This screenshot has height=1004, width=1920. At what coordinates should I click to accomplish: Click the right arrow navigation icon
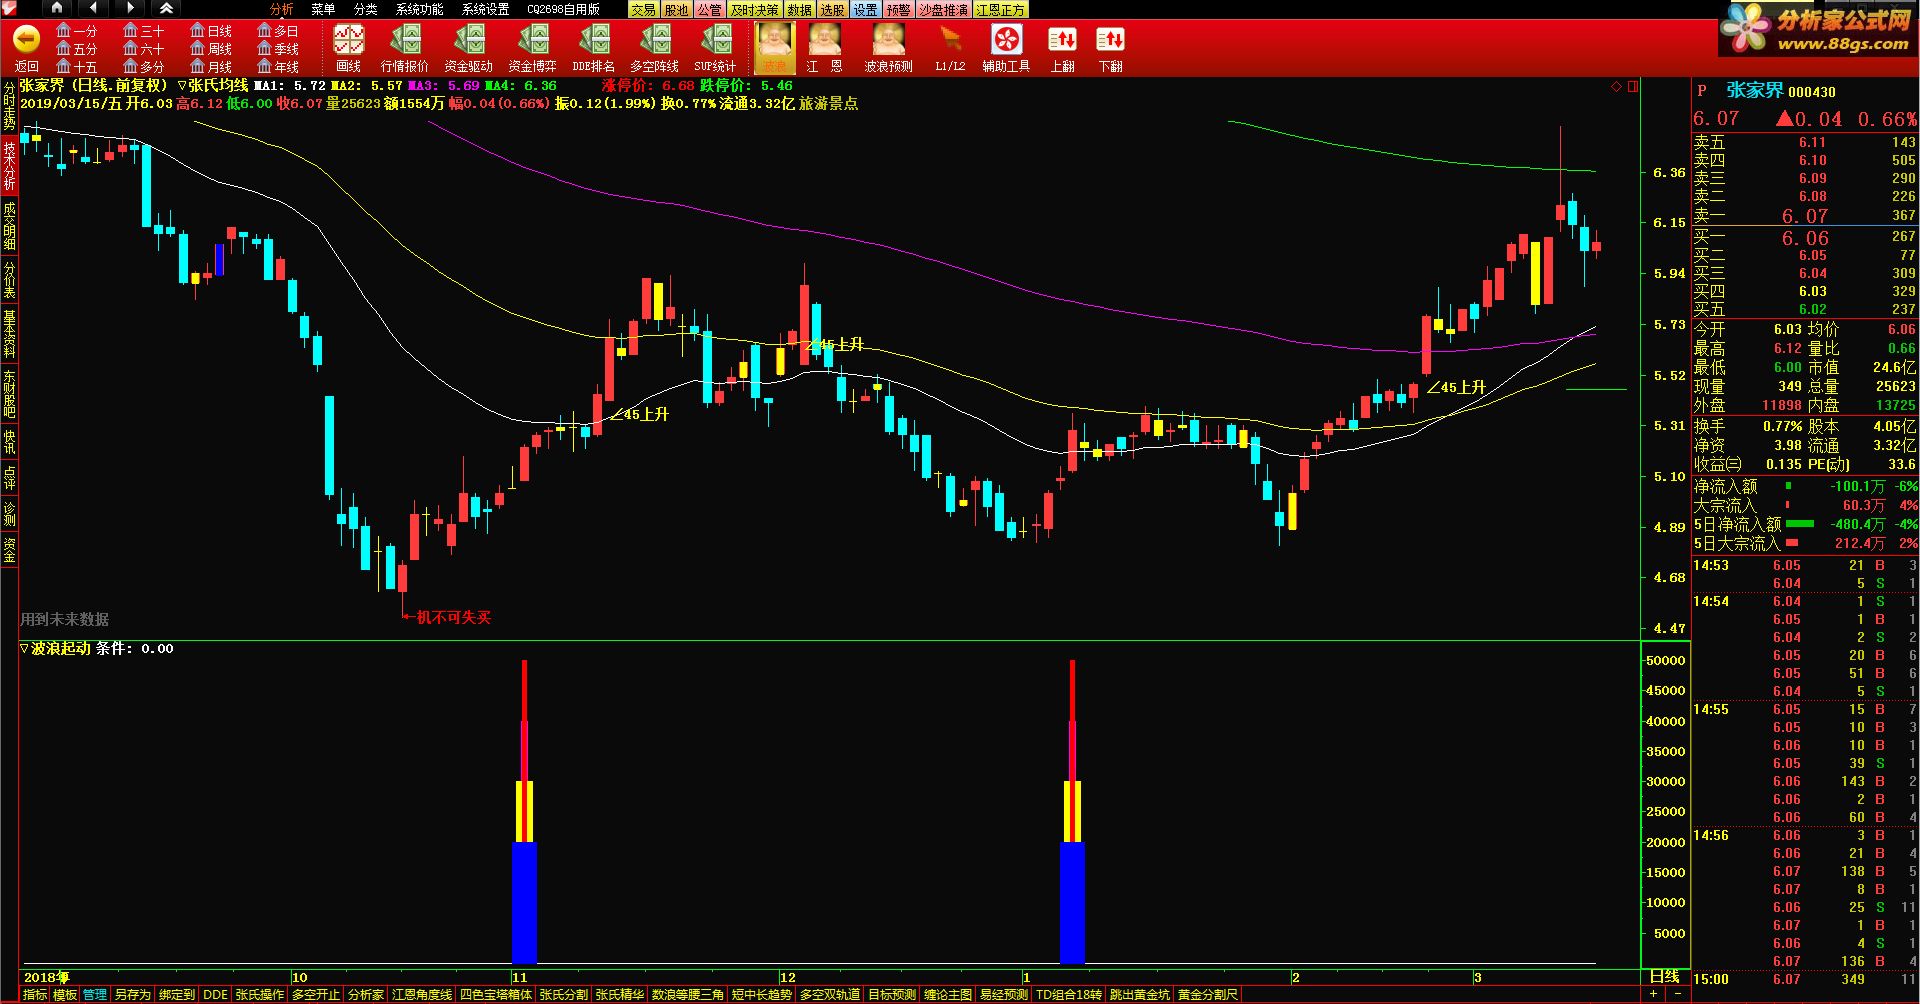coord(130,8)
